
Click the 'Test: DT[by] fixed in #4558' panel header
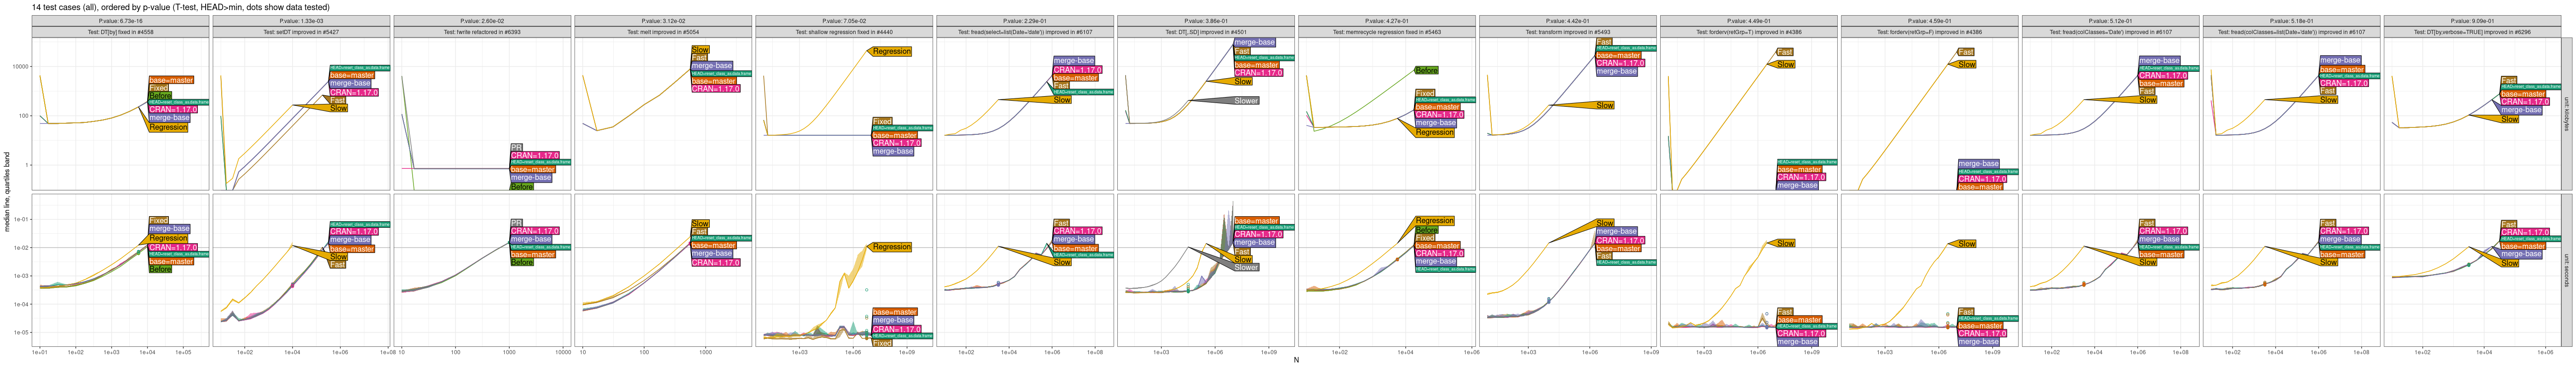(120, 32)
